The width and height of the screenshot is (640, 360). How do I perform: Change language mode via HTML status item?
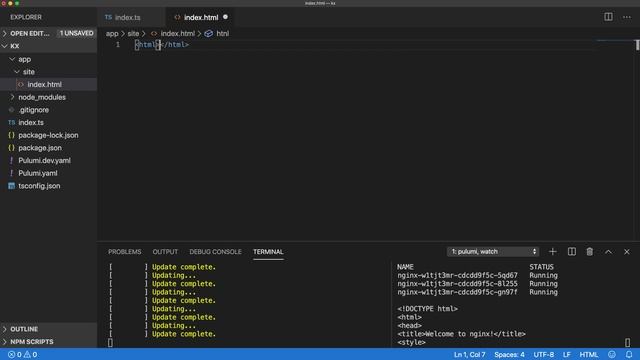589,354
